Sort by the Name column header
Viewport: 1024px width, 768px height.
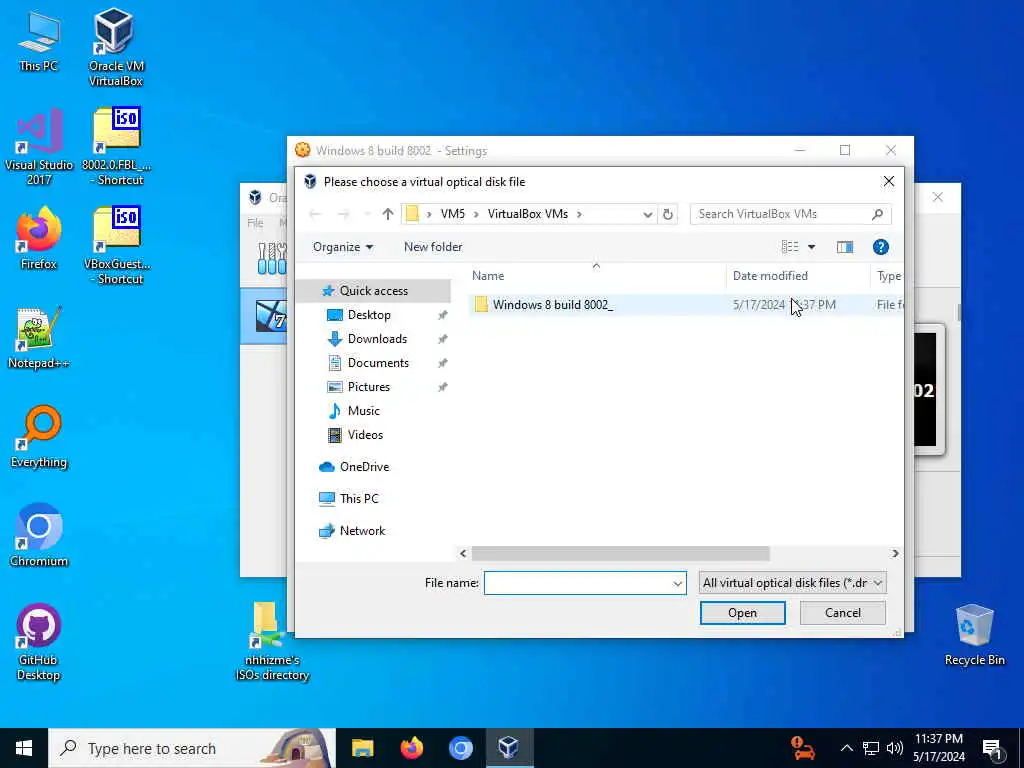pyautogui.click(x=596, y=276)
